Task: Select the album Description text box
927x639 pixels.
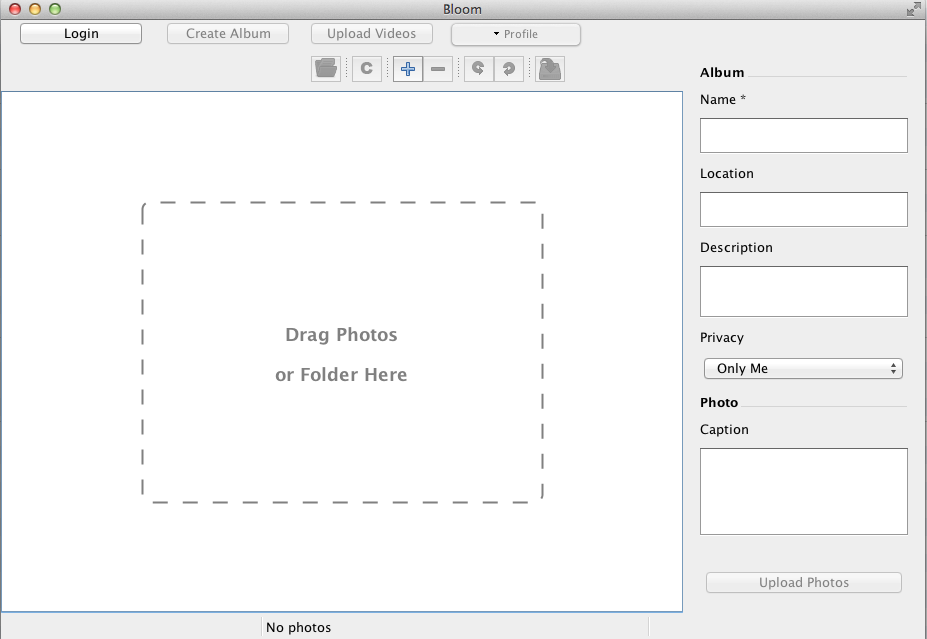Action: [x=803, y=291]
